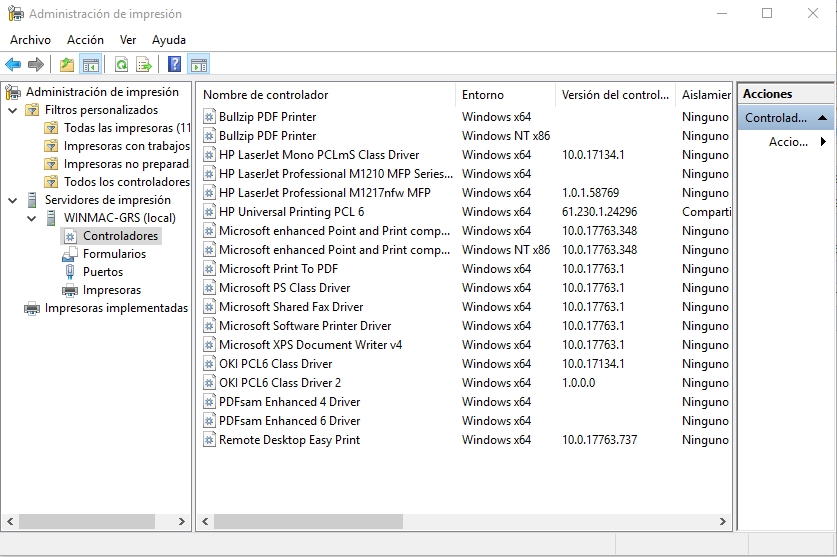
Task: Open the Acción menu
Action: 85,40
